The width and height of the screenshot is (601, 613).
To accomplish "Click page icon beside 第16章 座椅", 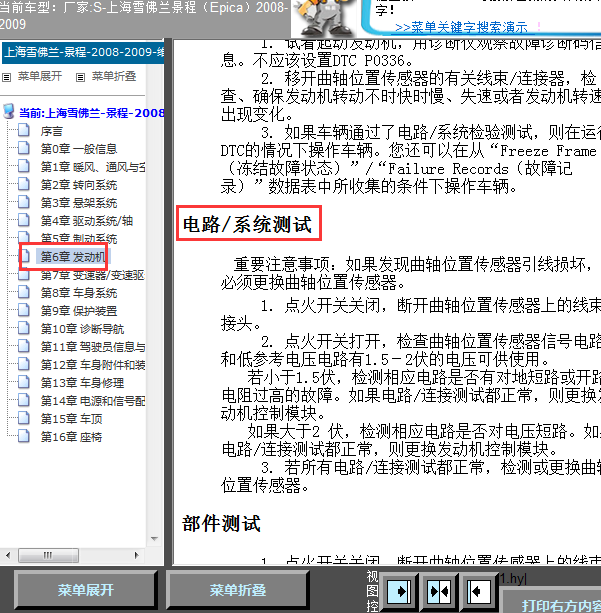I will click(x=26, y=437).
